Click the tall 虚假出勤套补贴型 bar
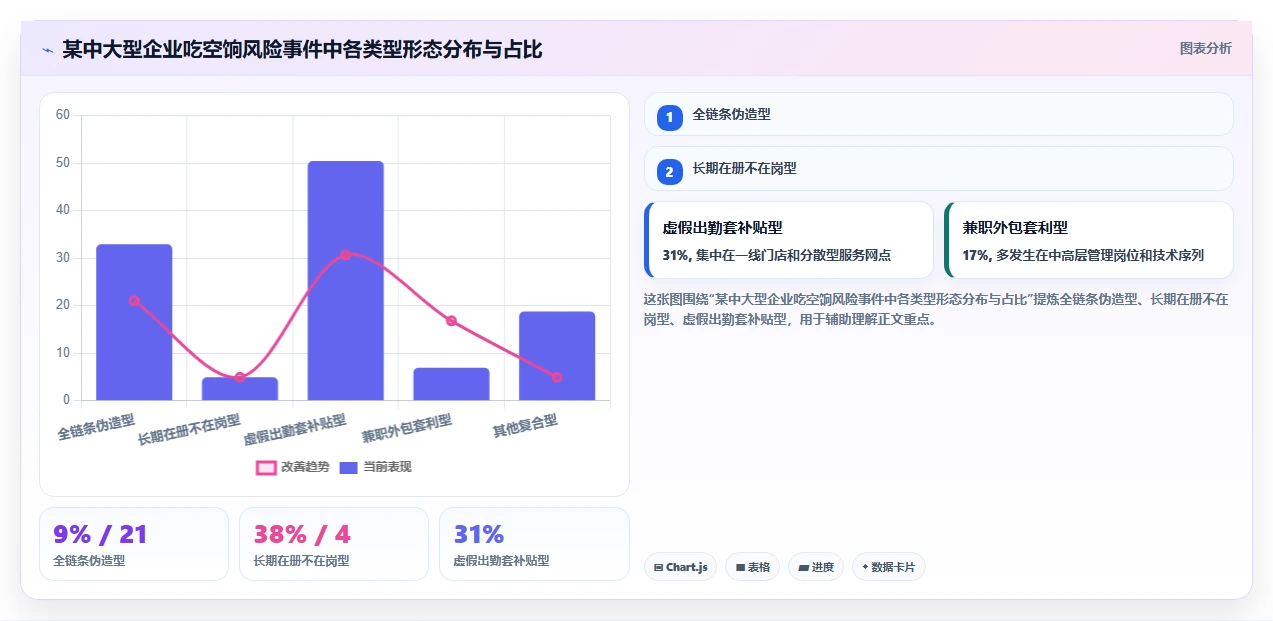 345,280
